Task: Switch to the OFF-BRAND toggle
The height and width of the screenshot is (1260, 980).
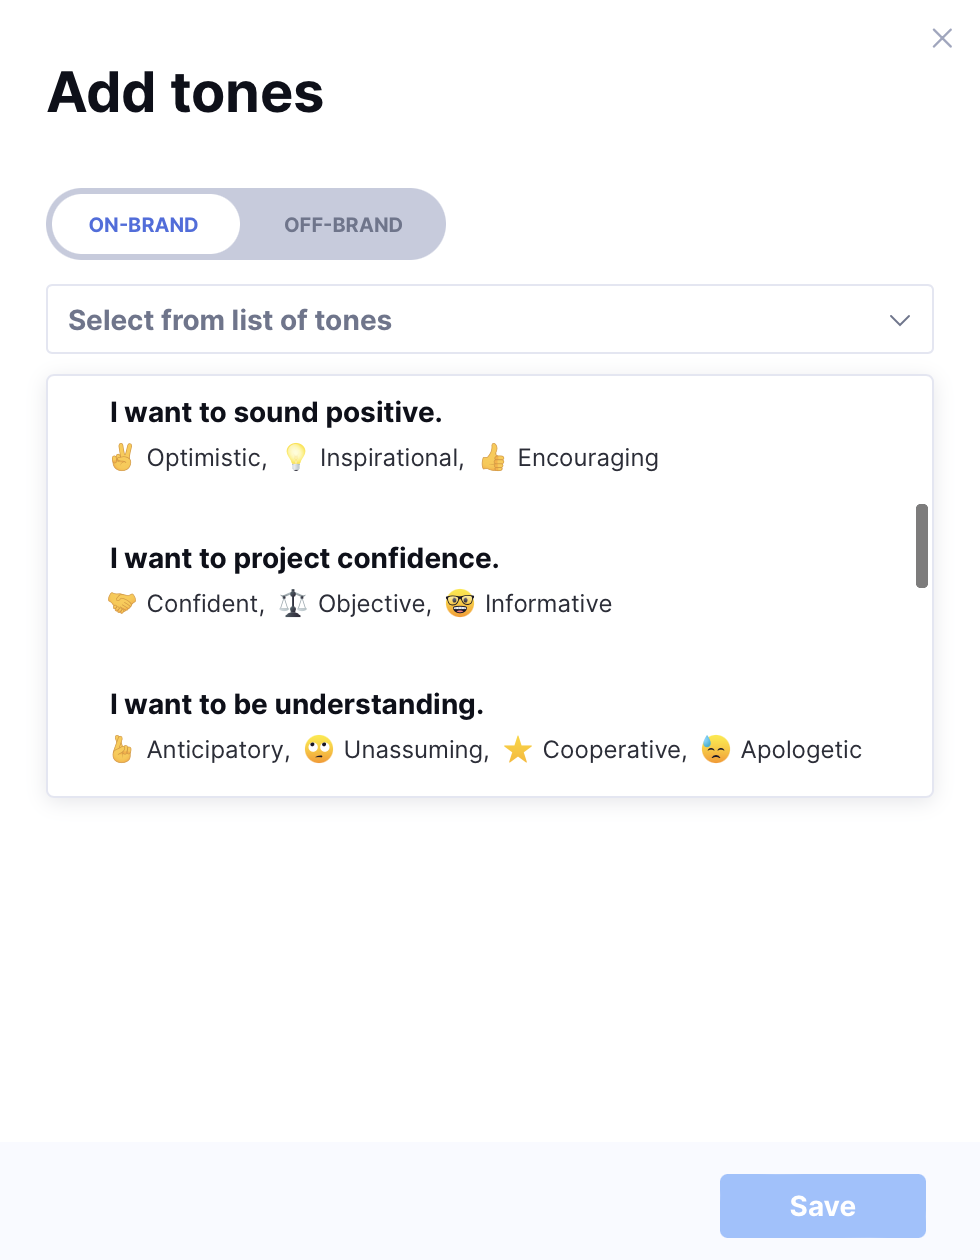Action: [x=343, y=224]
